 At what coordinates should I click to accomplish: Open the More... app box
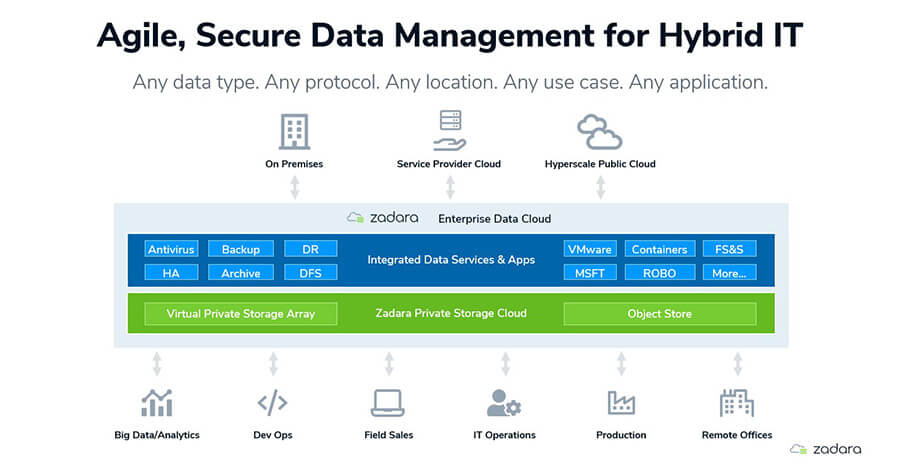[x=730, y=273]
